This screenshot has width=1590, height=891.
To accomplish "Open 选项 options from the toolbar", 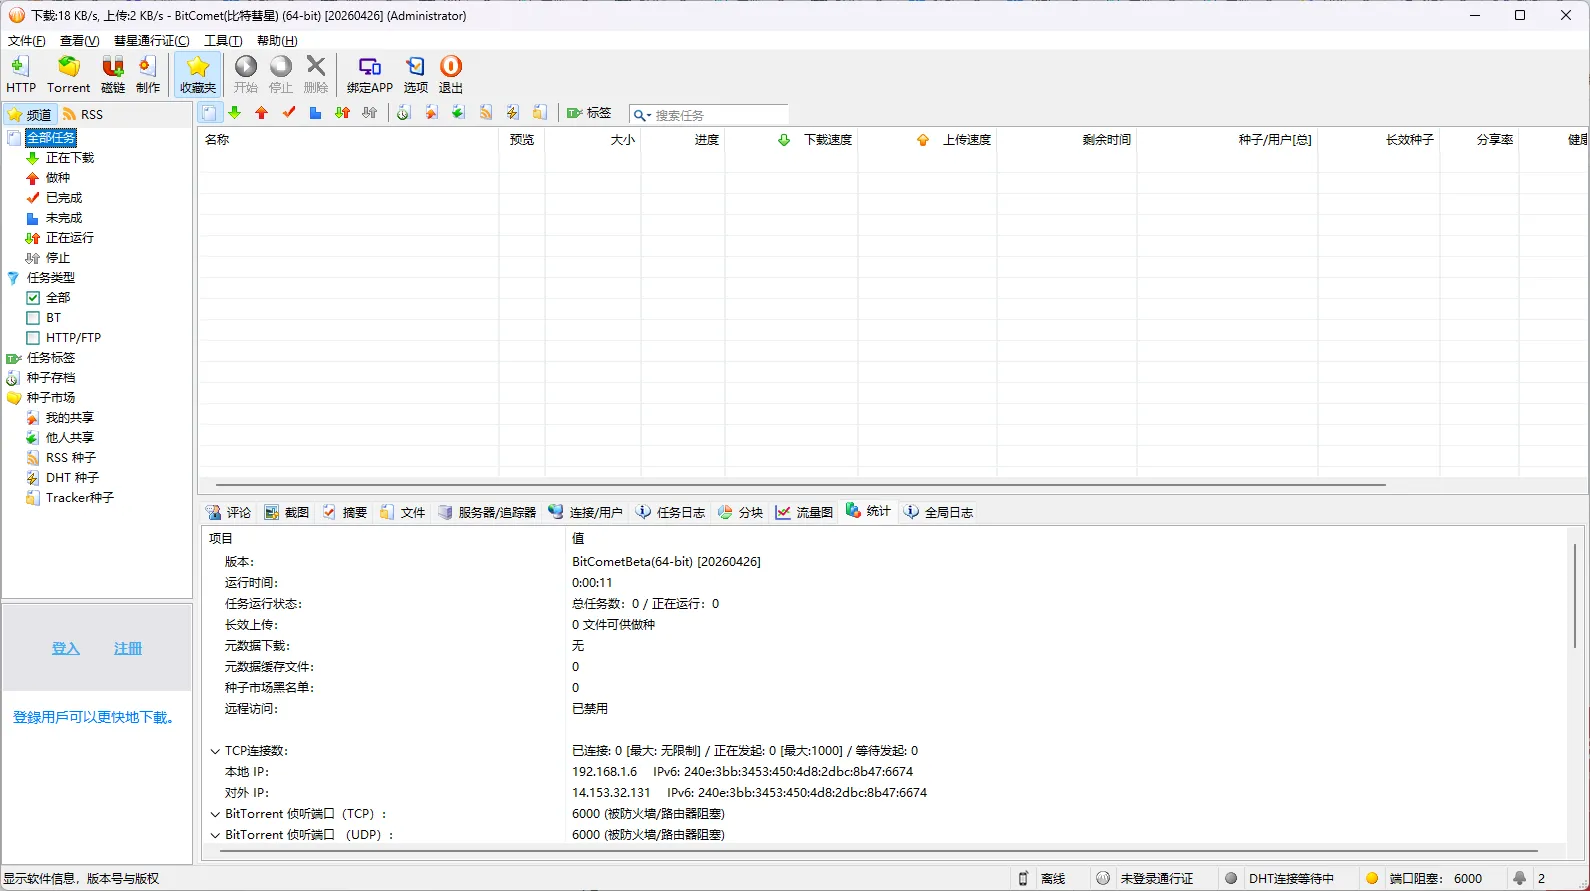I will click(x=416, y=75).
